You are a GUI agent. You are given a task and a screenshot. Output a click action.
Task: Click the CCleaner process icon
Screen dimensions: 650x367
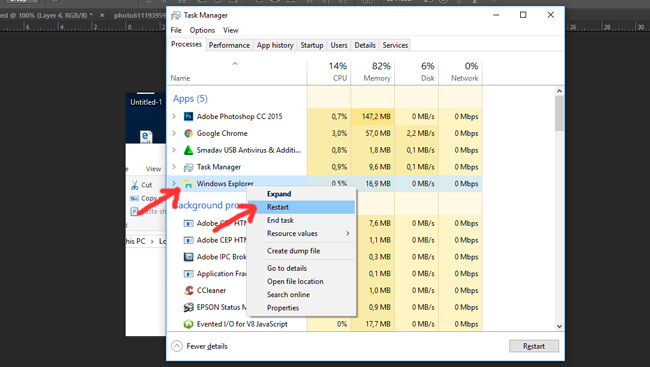point(189,290)
